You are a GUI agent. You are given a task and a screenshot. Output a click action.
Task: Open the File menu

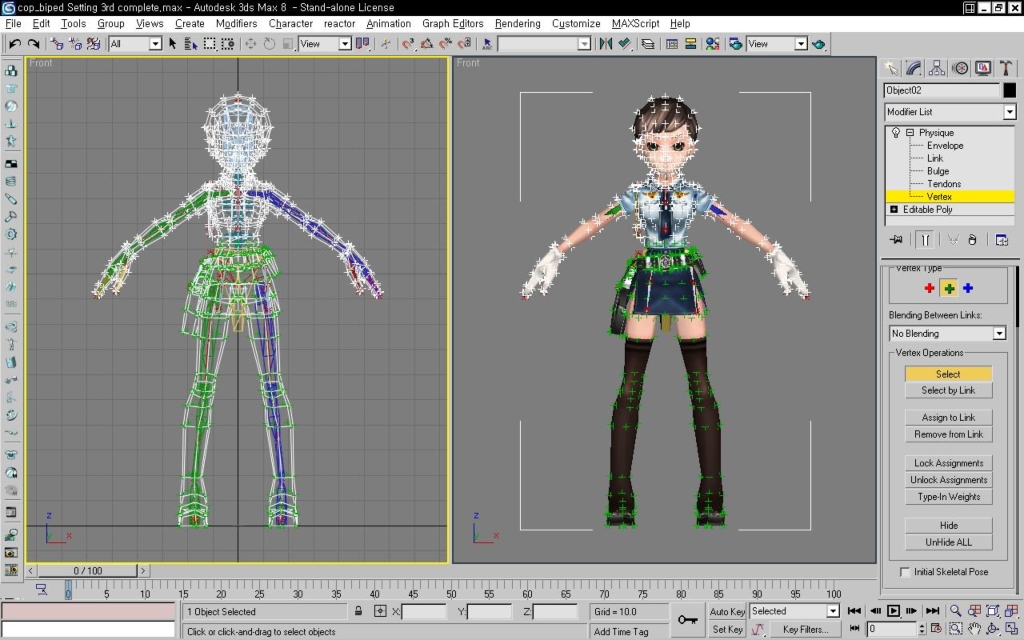[x=13, y=24]
